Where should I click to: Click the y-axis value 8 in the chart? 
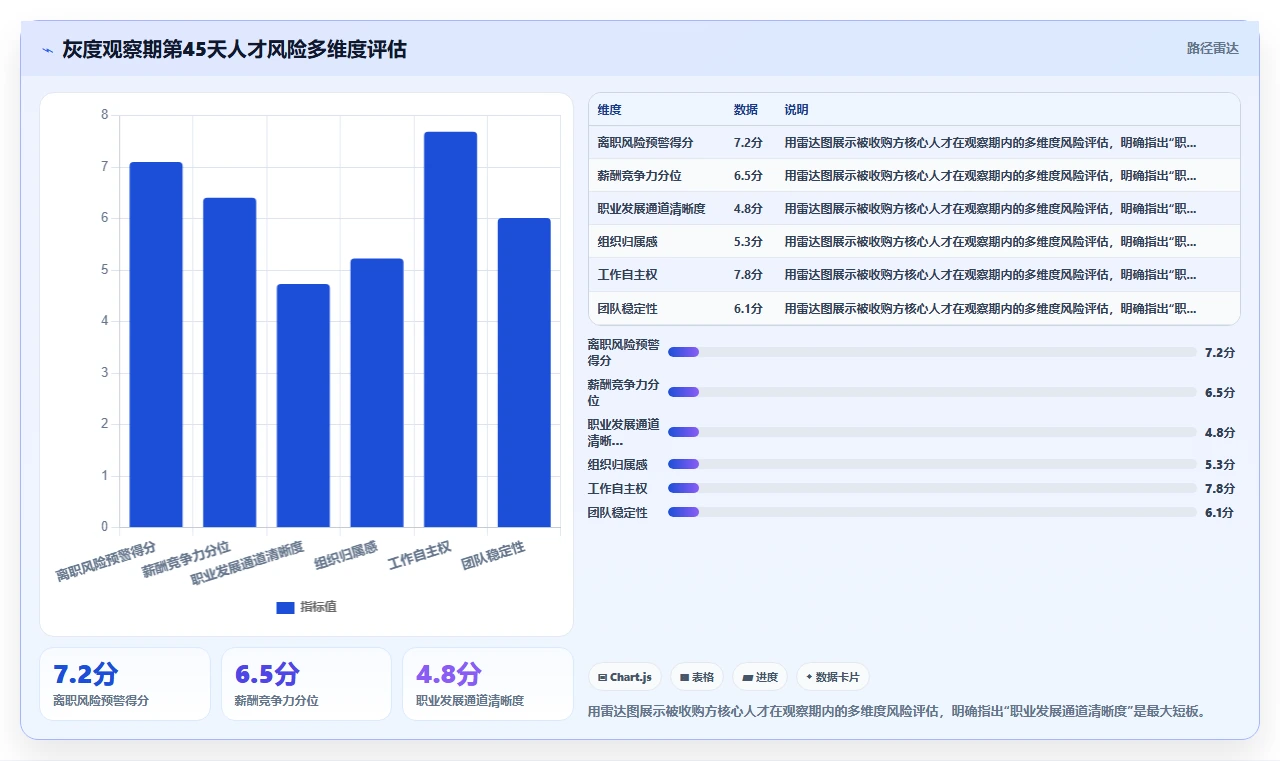105,115
